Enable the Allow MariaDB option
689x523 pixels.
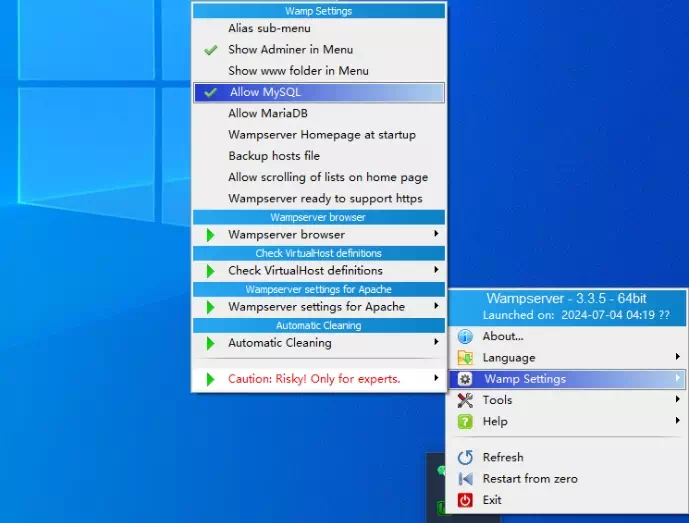tap(267, 113)
